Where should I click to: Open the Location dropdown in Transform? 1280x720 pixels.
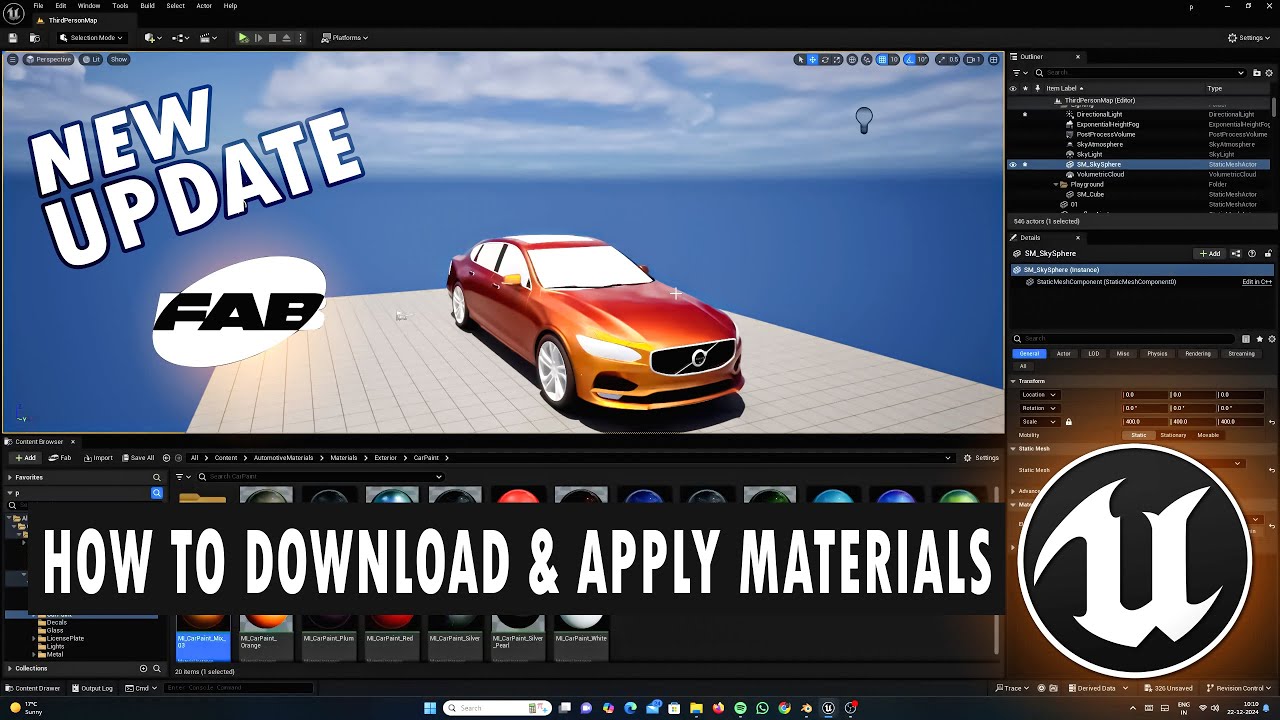[1039, 395]
